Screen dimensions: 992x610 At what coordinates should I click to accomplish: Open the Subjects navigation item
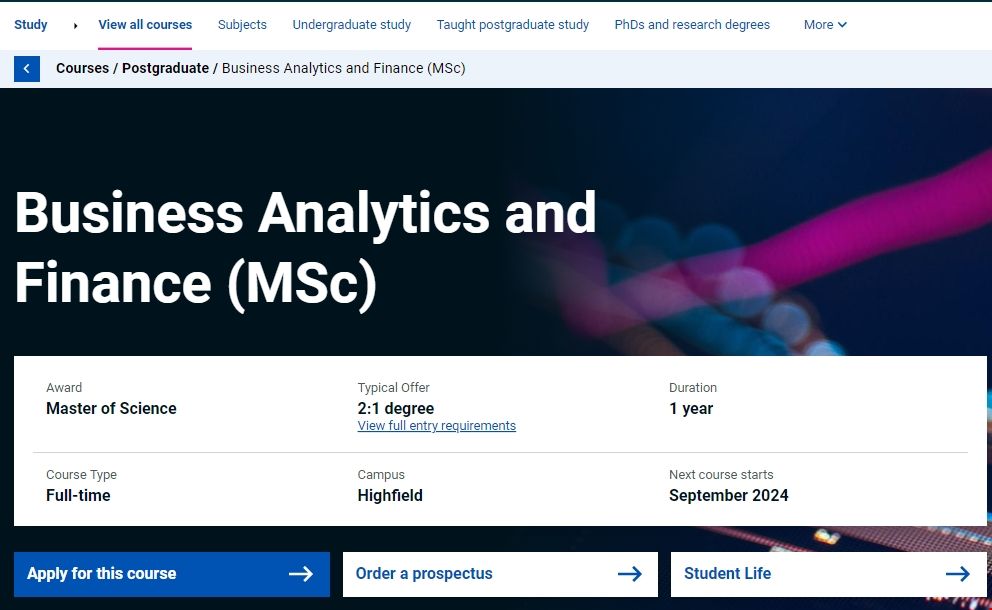(242, 25)
